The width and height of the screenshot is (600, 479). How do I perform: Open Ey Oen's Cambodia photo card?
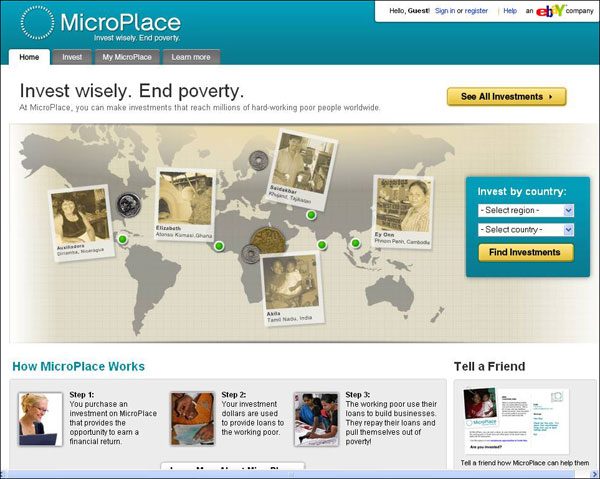pyautogui.click(x=403, y=212)
